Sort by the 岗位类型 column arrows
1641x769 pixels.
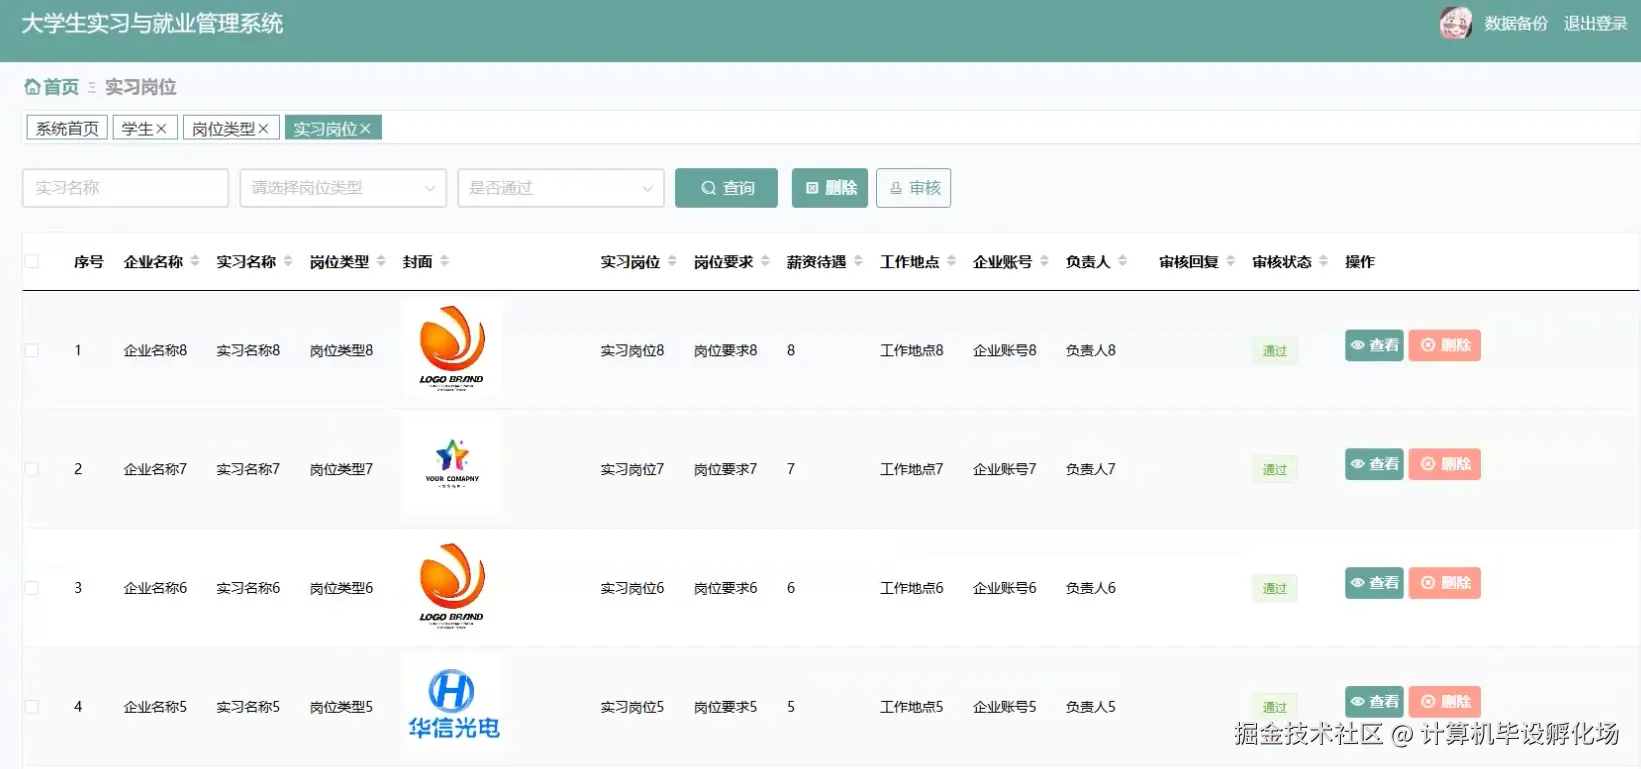point(381,261)
